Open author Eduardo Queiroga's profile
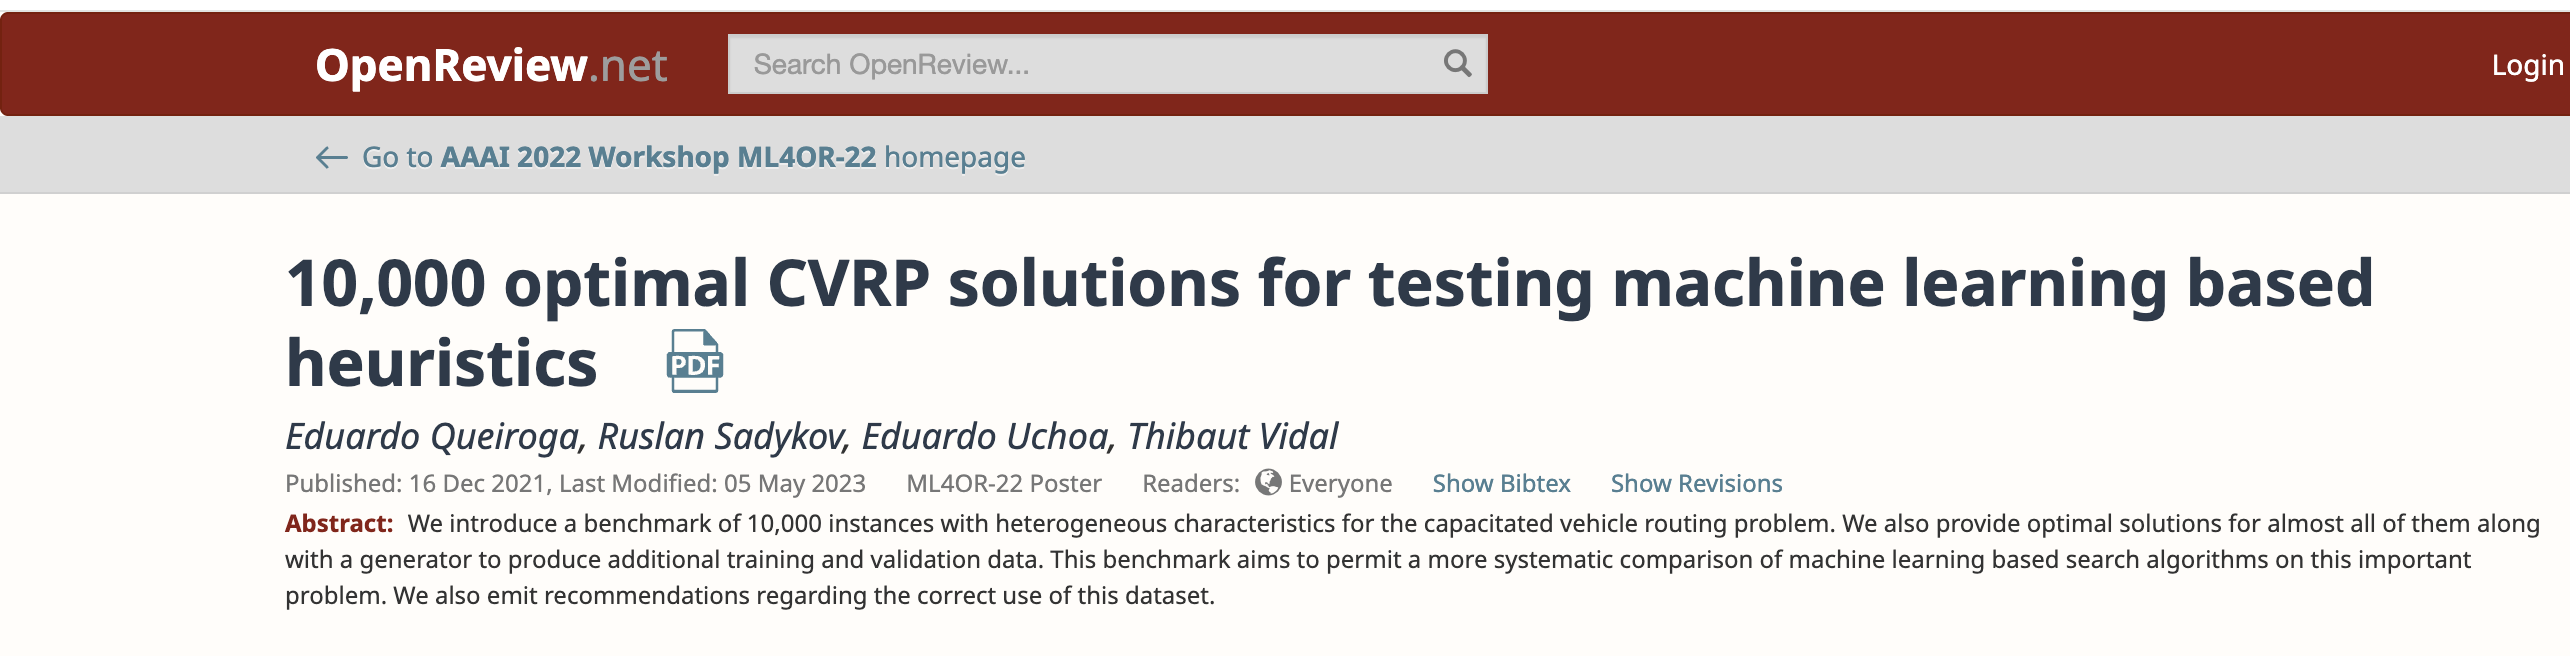 click(433, 437)
